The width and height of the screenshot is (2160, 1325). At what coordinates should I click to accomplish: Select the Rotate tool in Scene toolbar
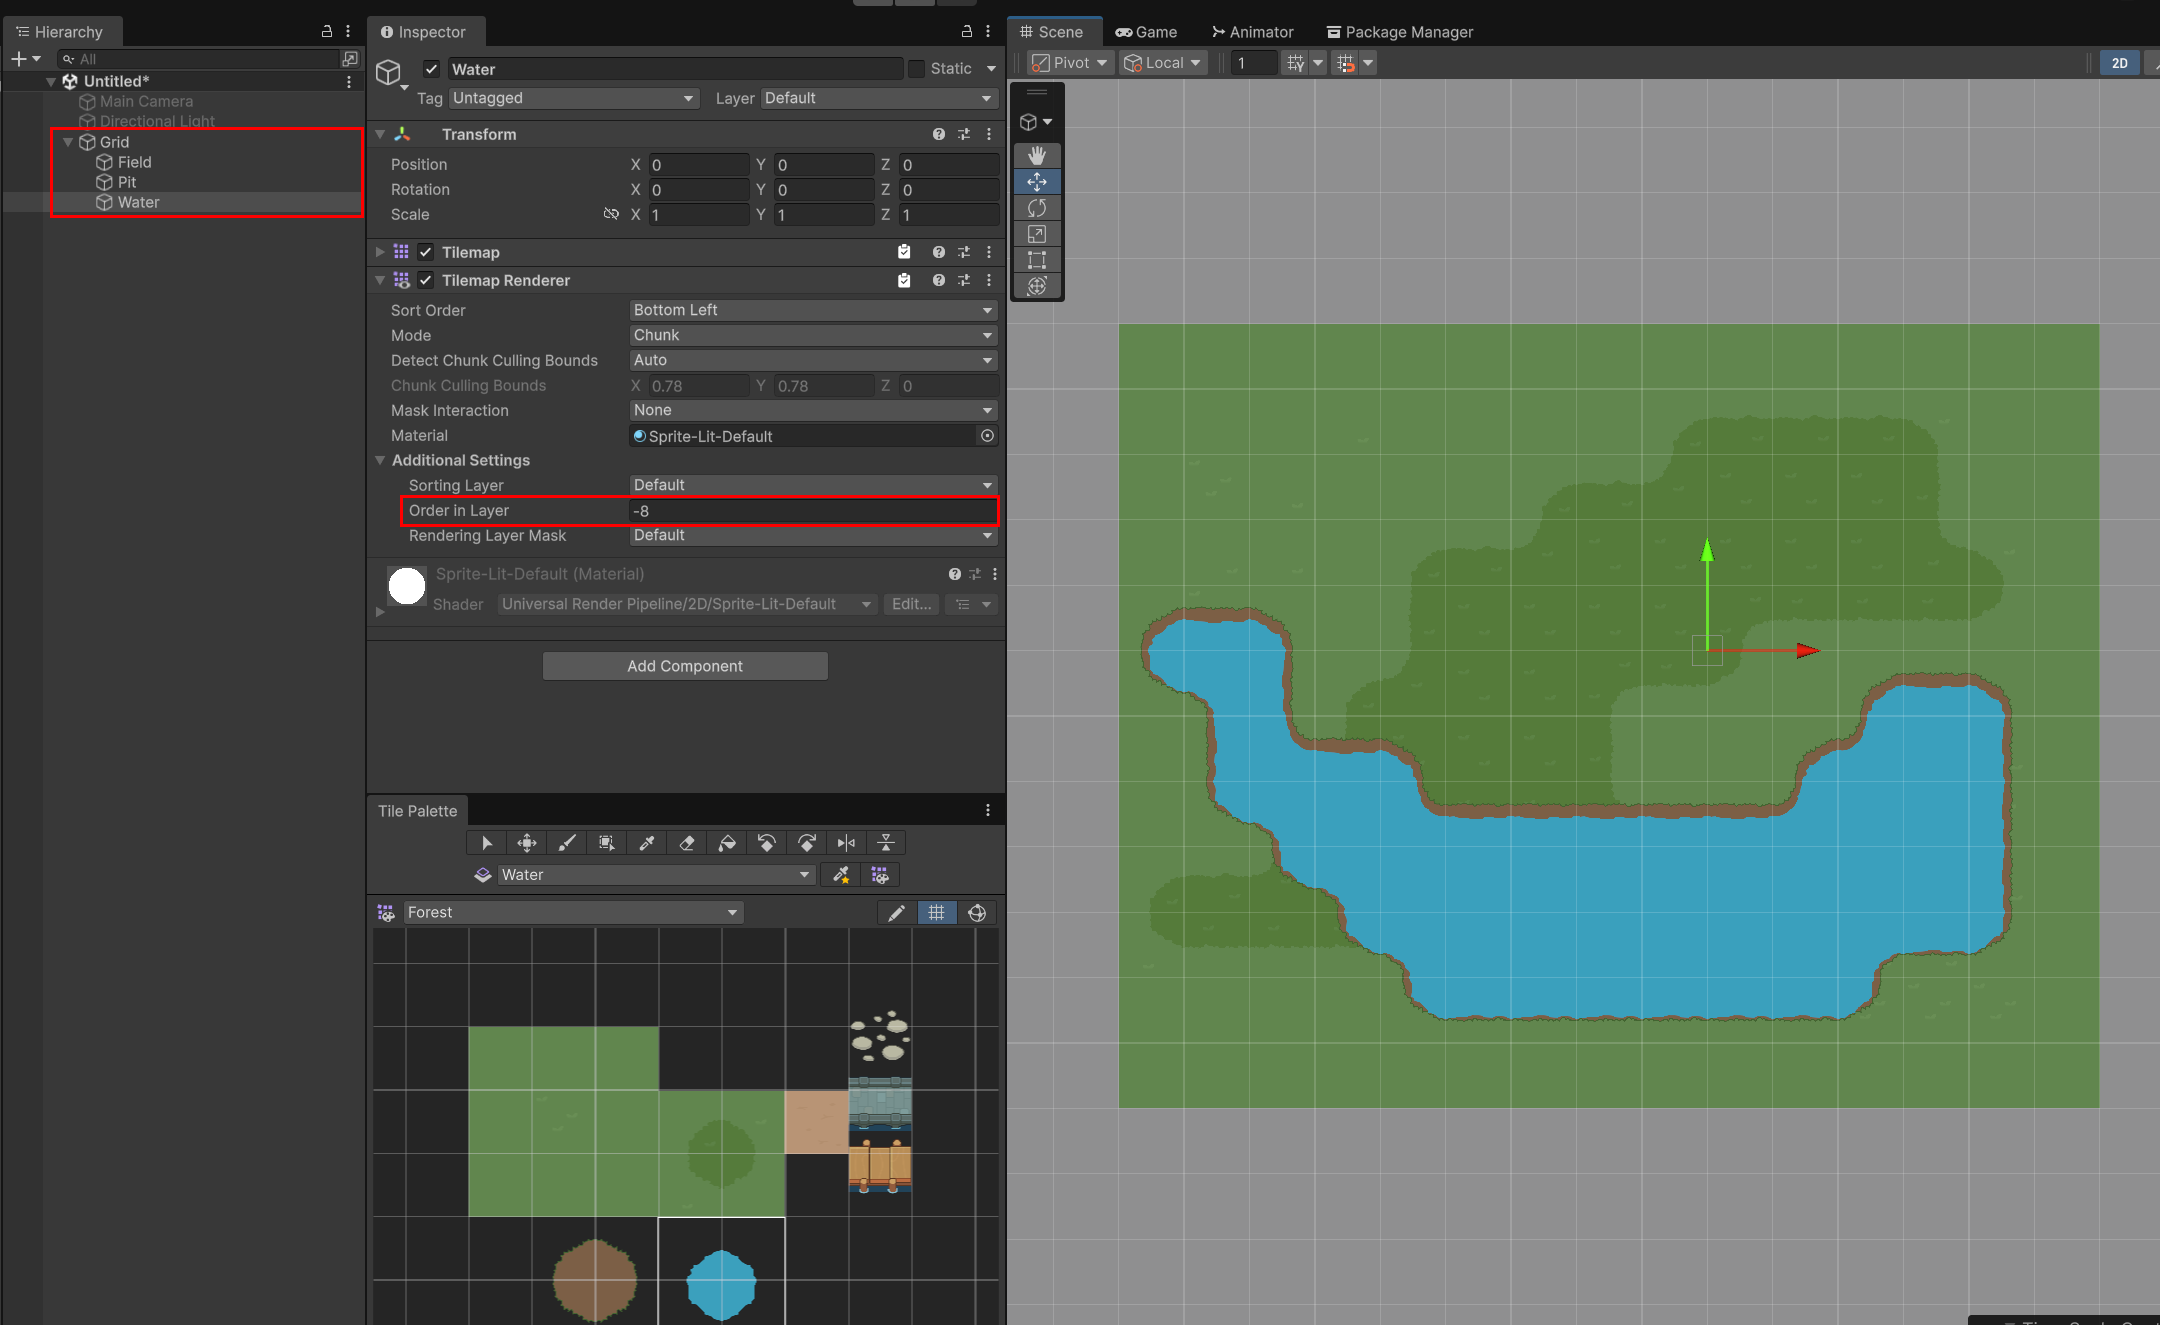click(1037, 207)
